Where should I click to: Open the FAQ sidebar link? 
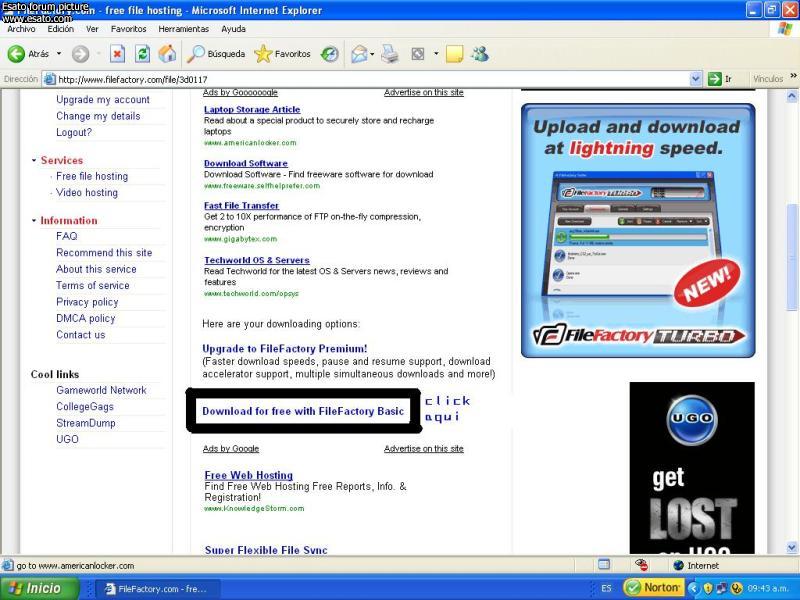coord(67,236)
